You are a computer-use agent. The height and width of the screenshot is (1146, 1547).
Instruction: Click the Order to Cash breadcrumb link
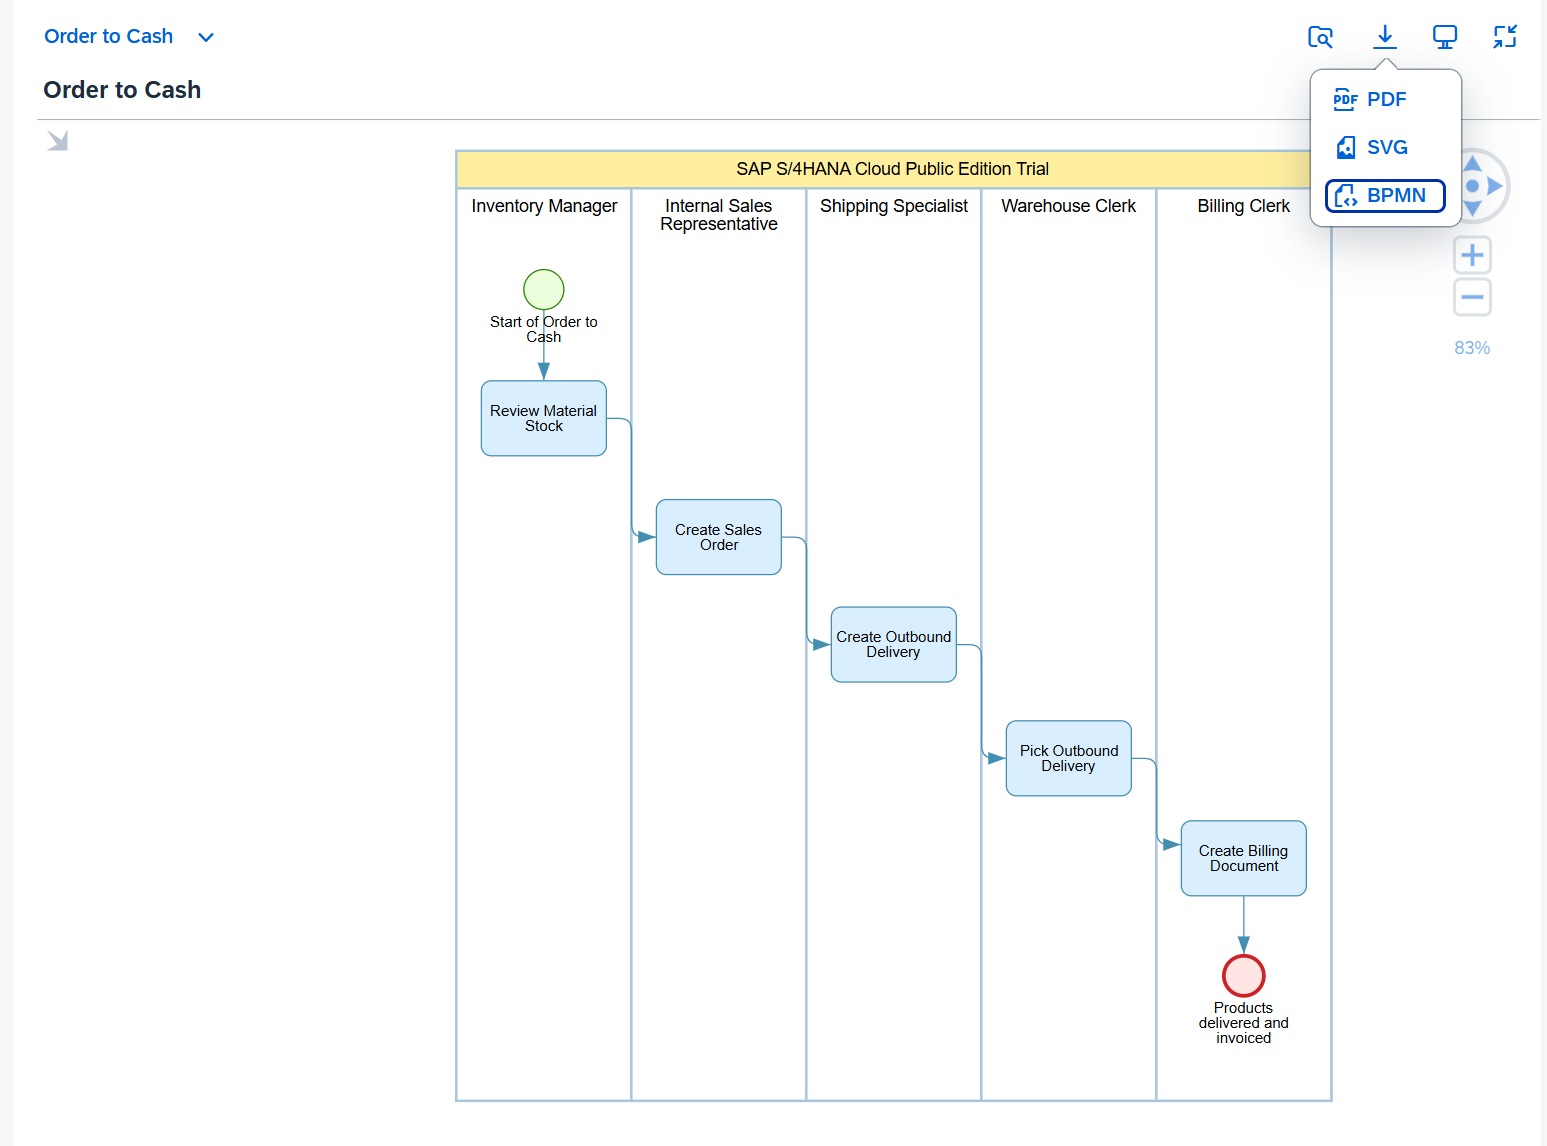tap(108, 36)
